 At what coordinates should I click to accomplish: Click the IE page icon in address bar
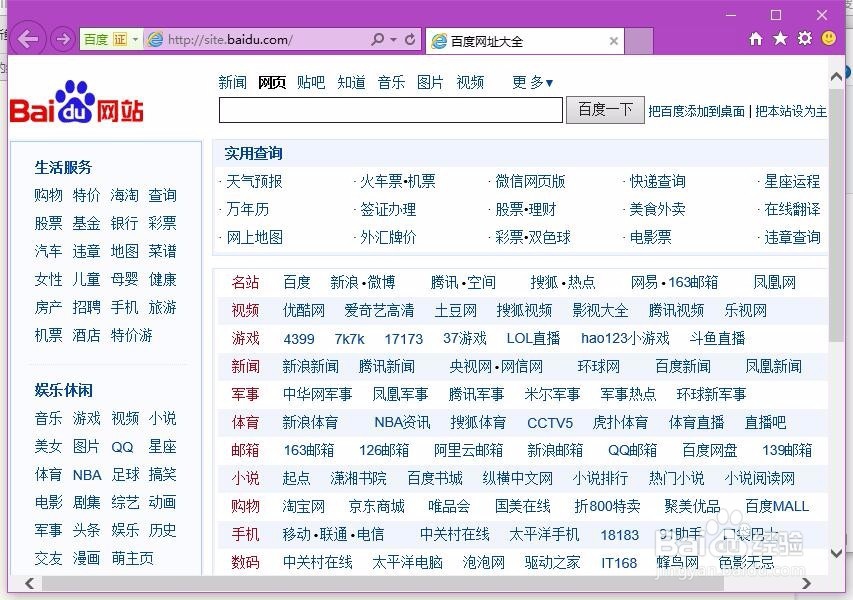[156, 39]
